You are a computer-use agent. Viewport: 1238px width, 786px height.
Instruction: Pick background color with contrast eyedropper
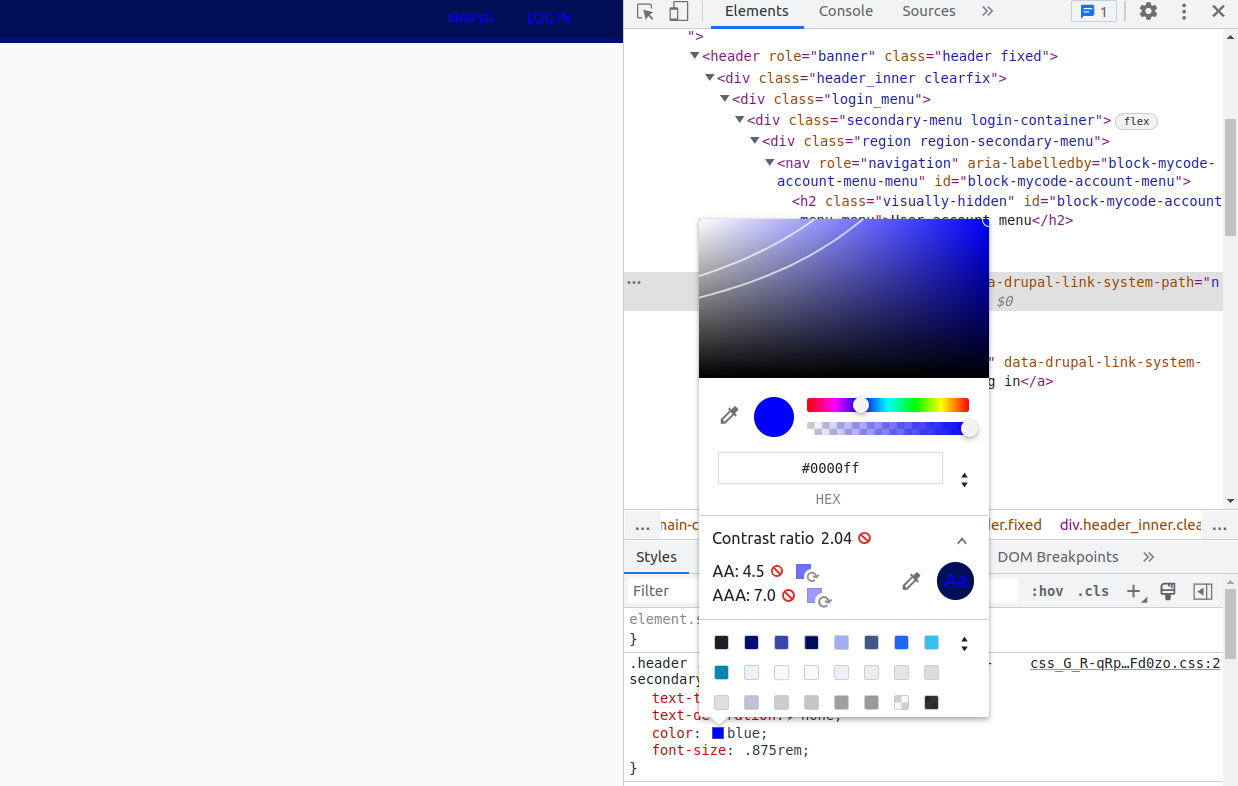coord(911,580)
